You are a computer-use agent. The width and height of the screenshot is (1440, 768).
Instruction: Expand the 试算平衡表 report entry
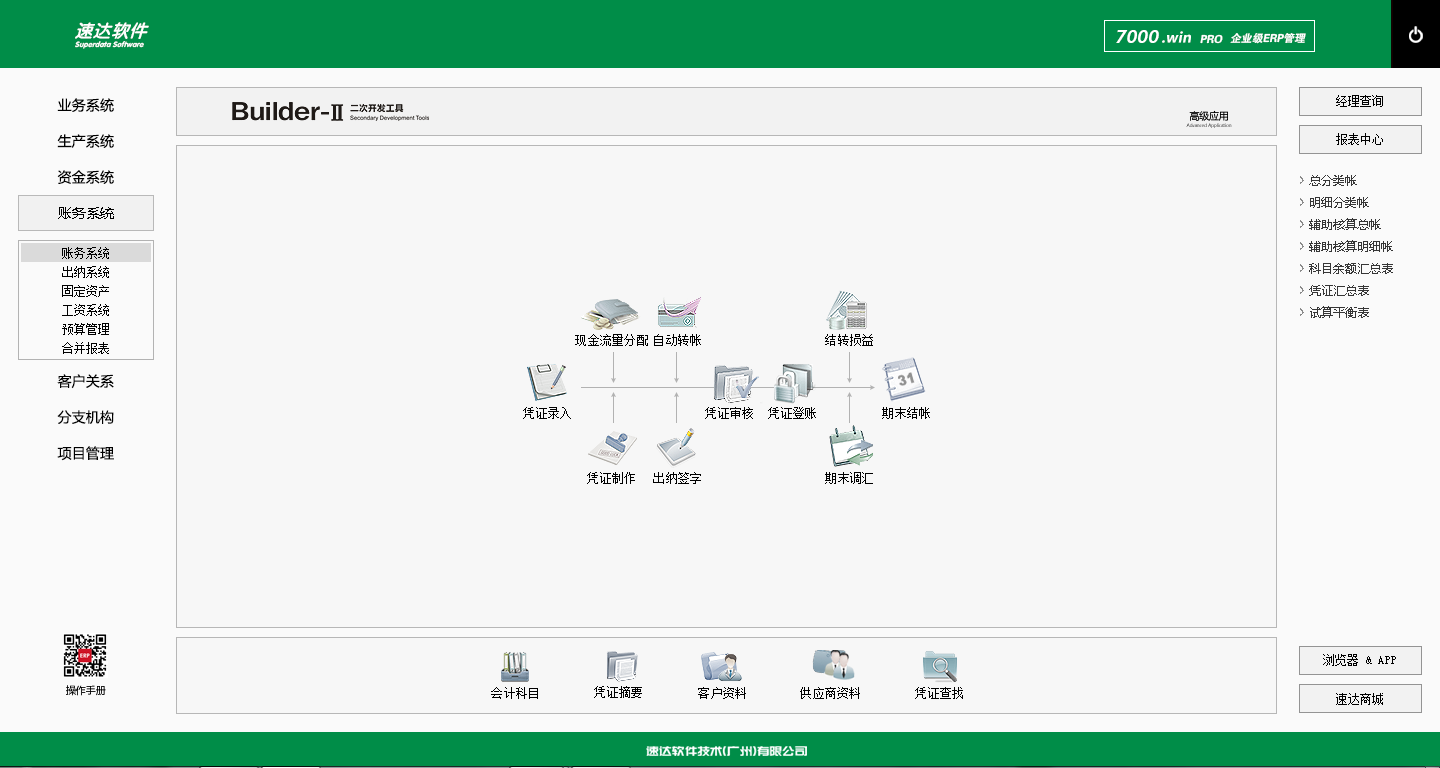pos(1339,313)
